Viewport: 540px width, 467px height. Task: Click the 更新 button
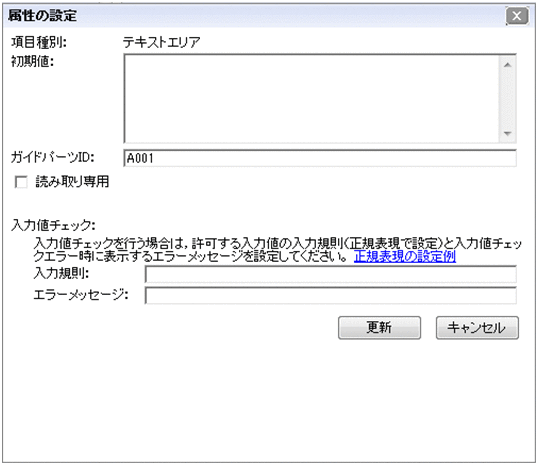[379, 328]
